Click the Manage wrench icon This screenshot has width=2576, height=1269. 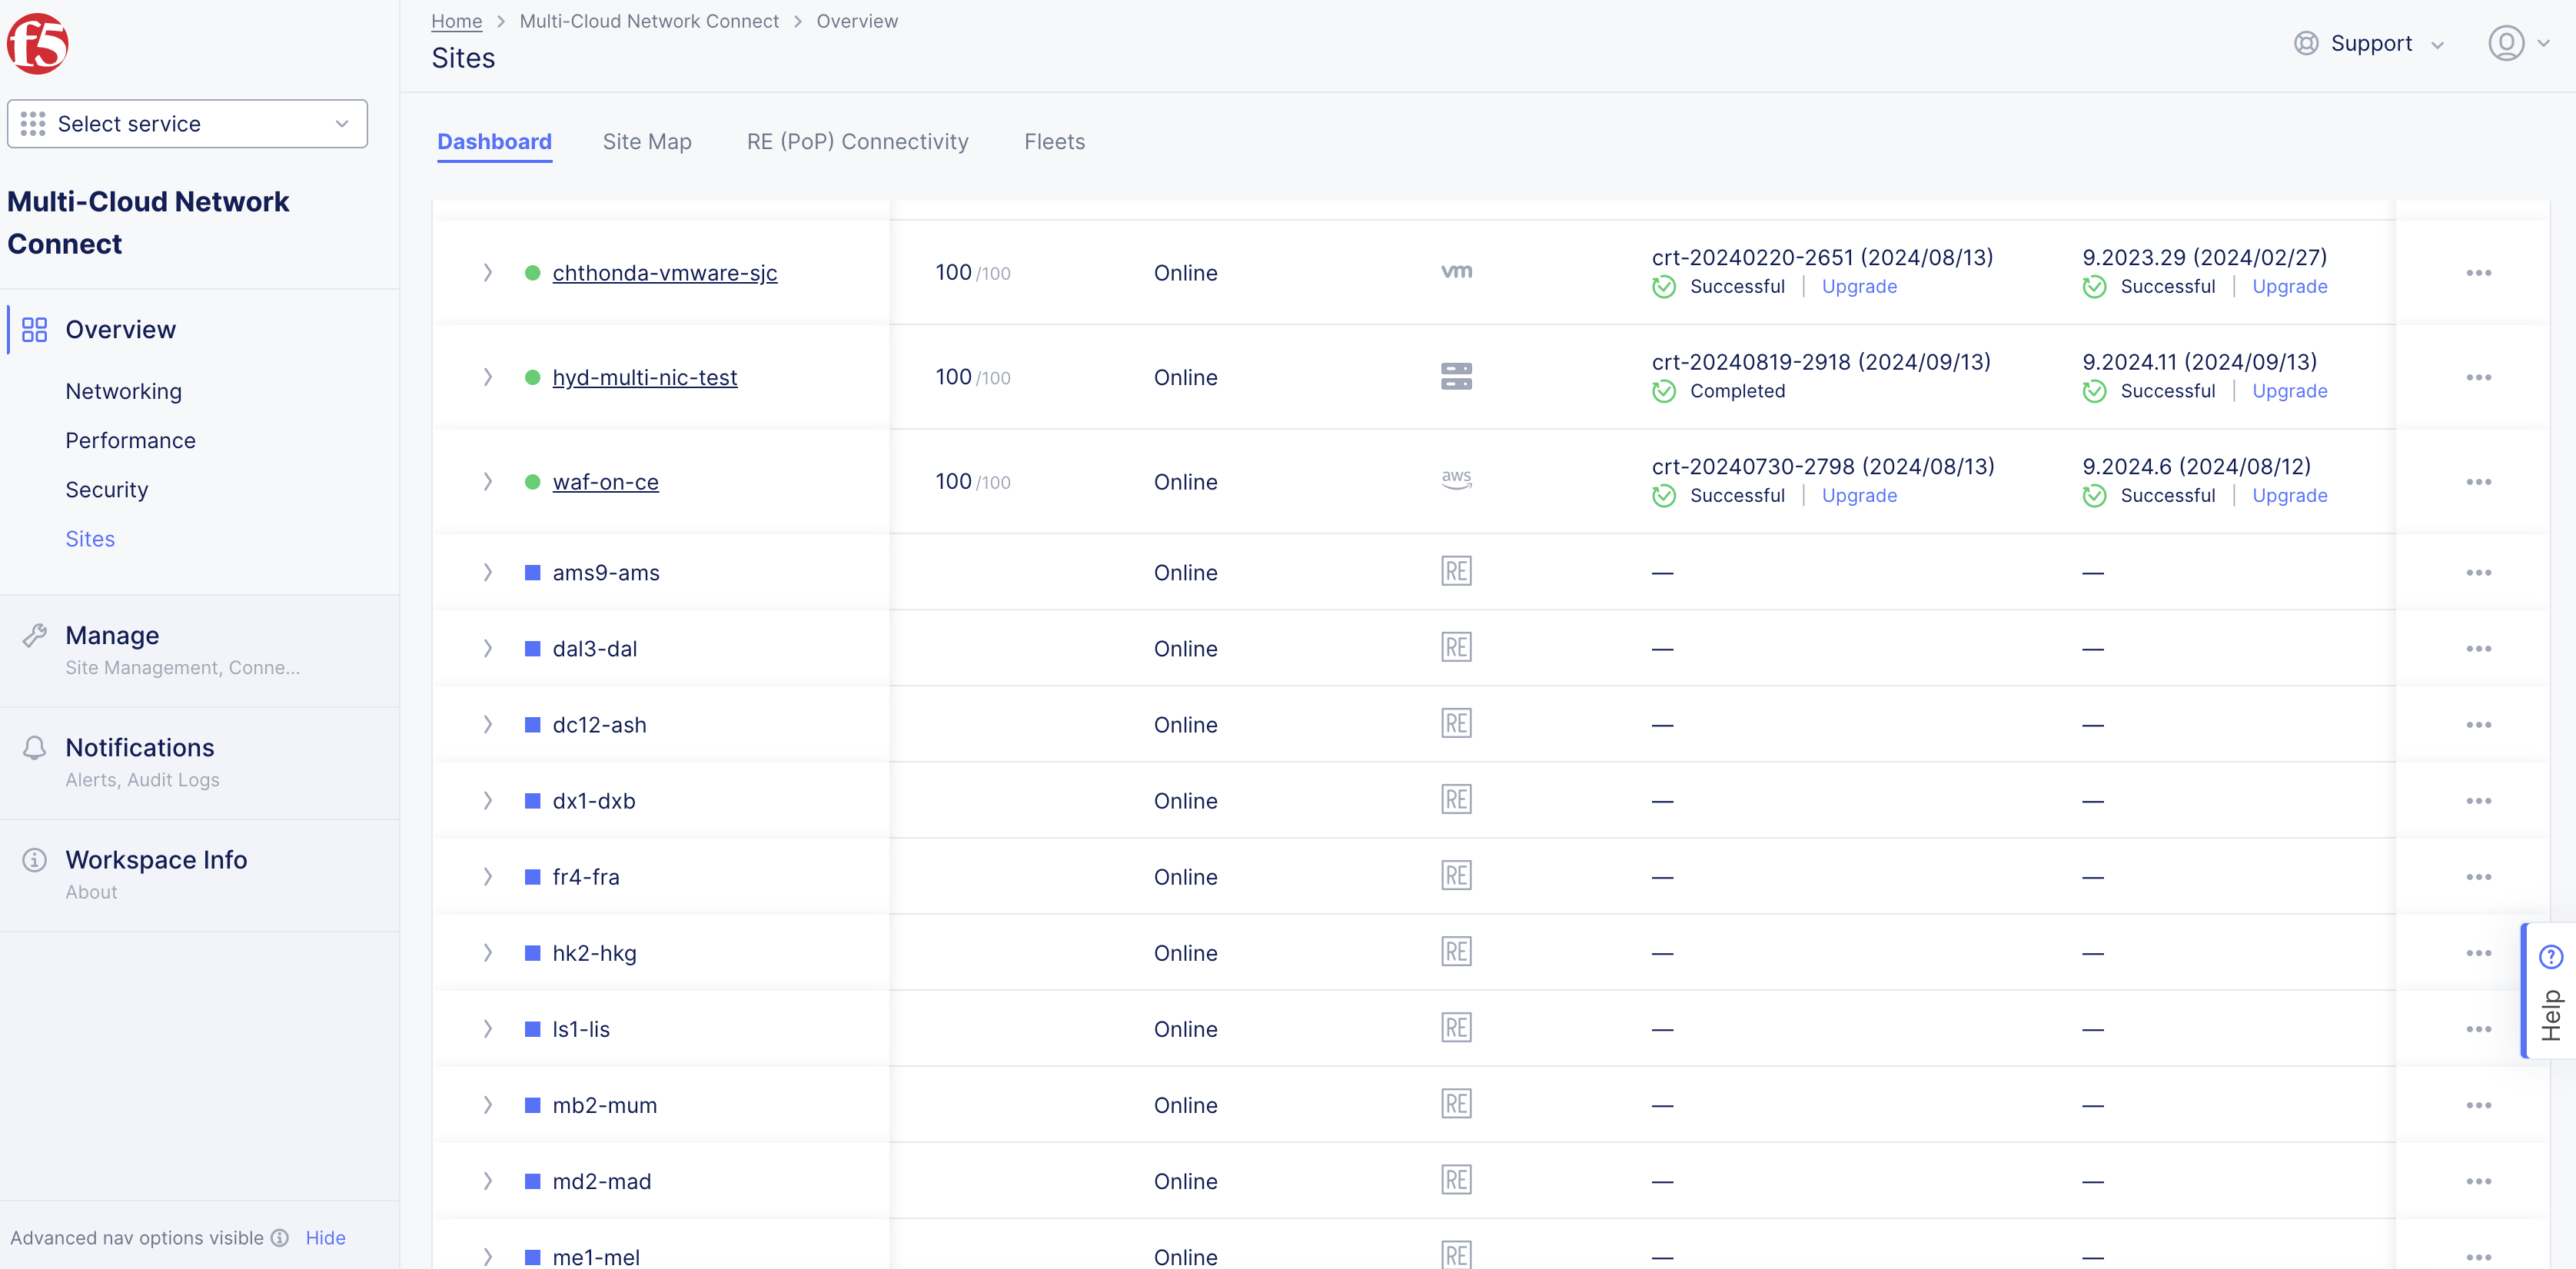click(x=35, y=635)
